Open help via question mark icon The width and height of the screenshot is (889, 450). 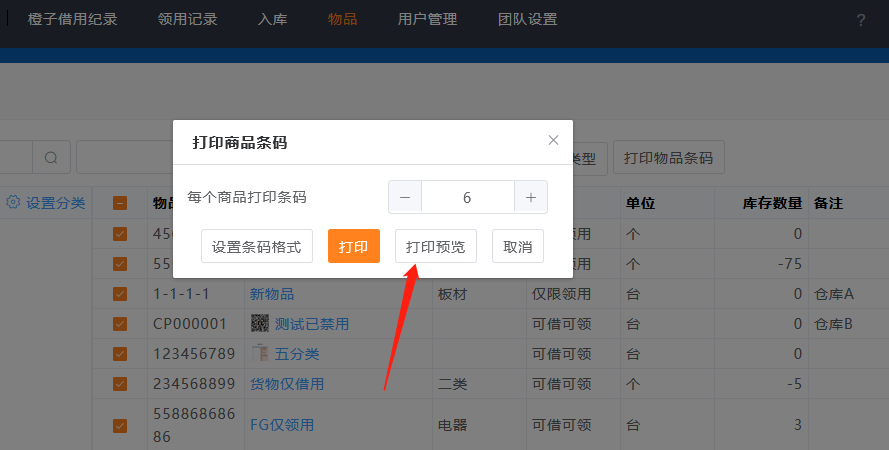pyautogui.click(x=861, y=20)
